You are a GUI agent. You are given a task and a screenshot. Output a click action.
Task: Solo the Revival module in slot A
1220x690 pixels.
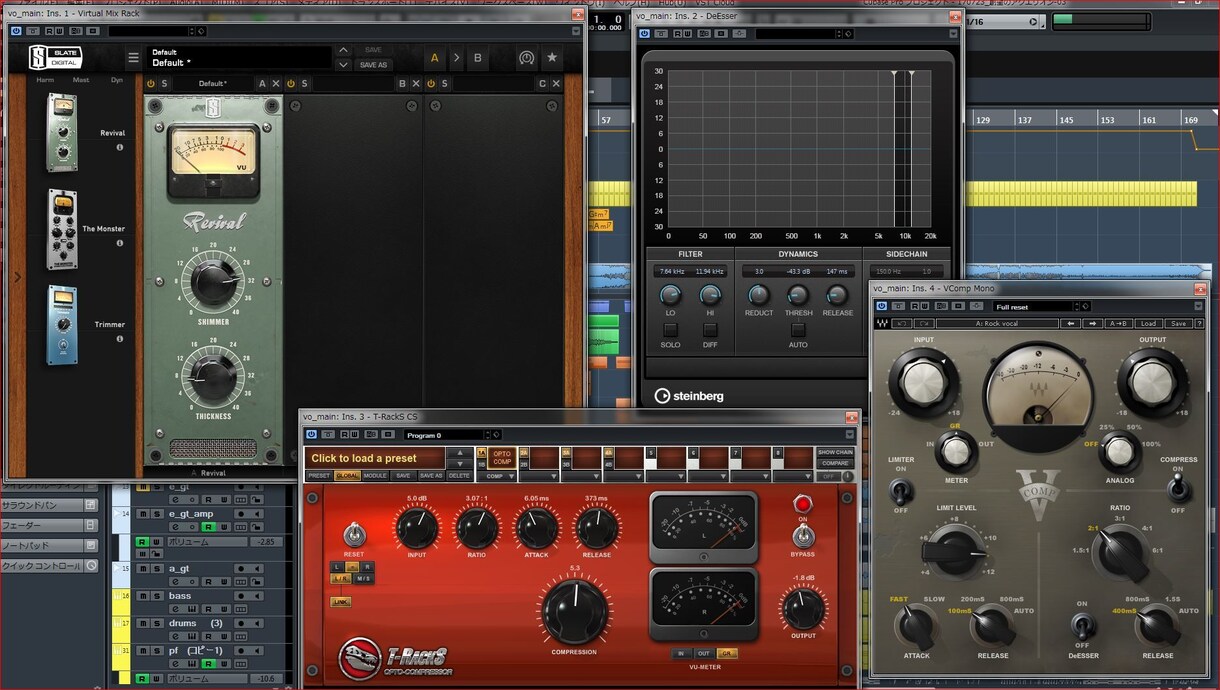pos(164,83)
